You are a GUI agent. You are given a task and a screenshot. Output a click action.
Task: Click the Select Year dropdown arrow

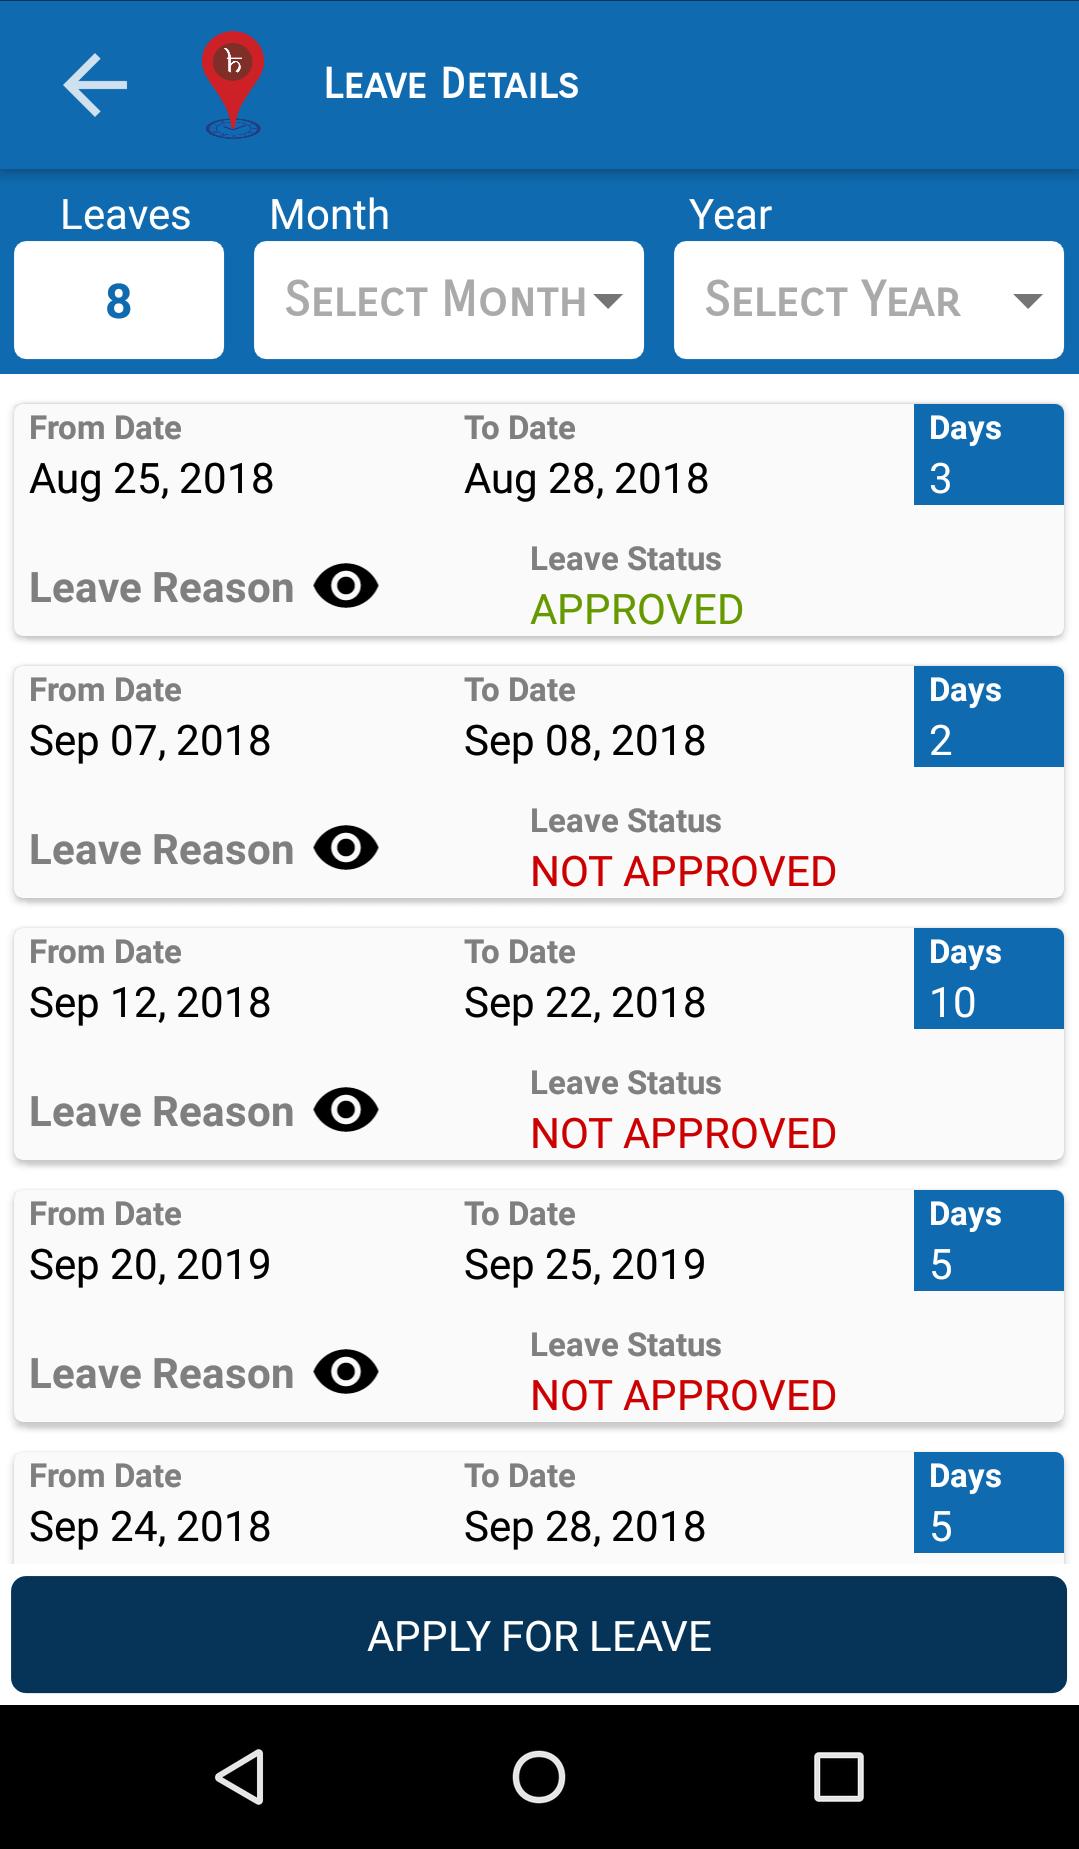coord(1028,300)
